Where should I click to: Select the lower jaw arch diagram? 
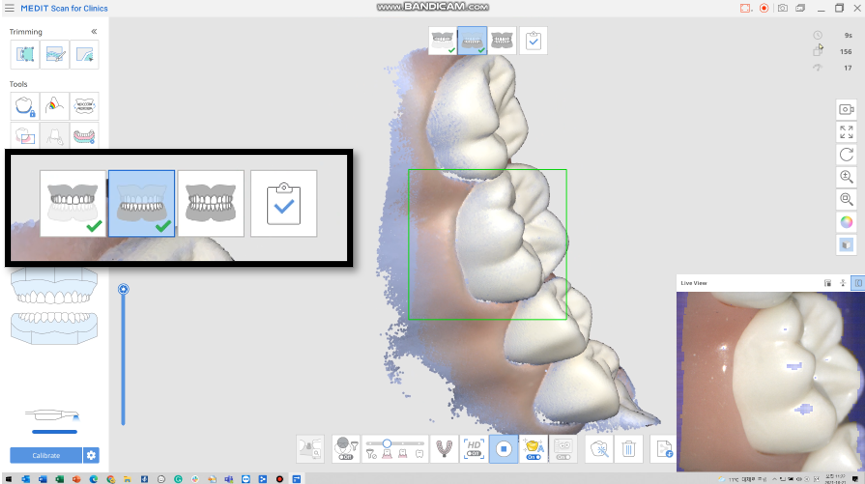pyautogui.click(x=54, y=328)
